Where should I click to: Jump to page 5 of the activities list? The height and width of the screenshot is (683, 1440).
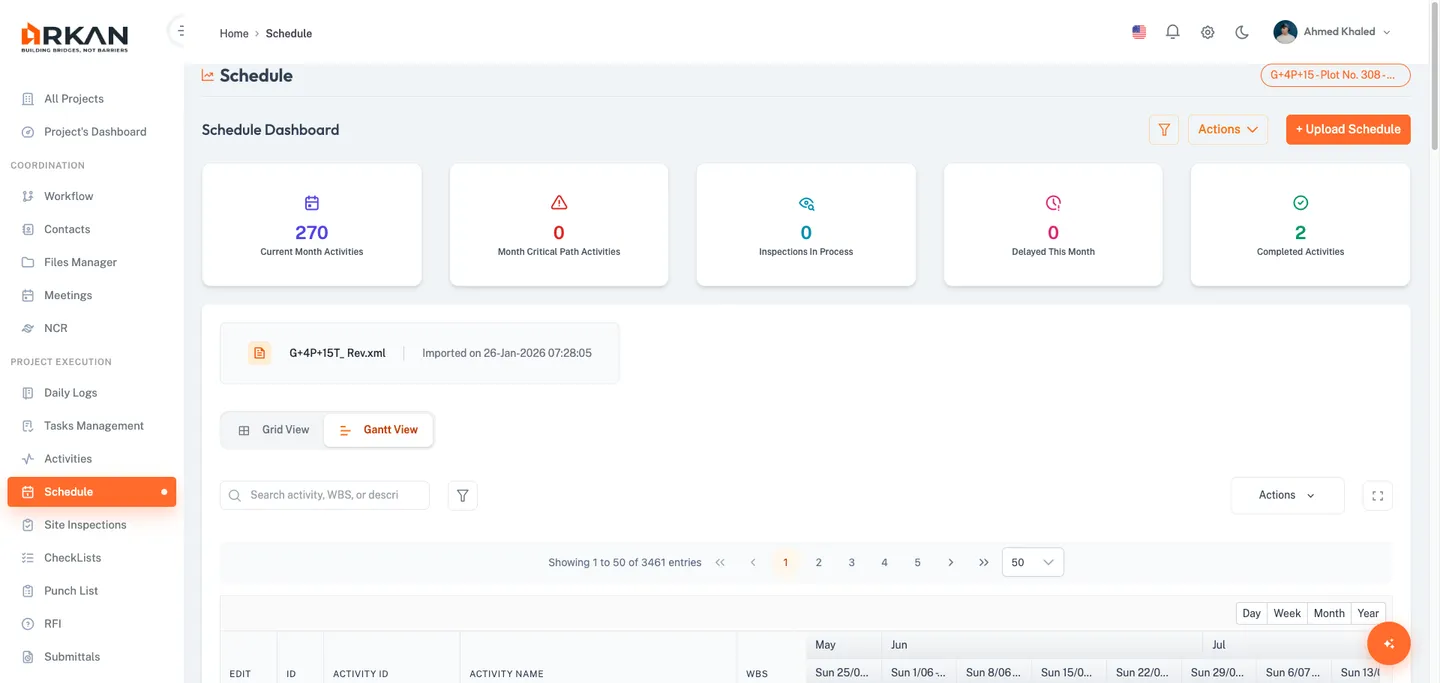917,562
